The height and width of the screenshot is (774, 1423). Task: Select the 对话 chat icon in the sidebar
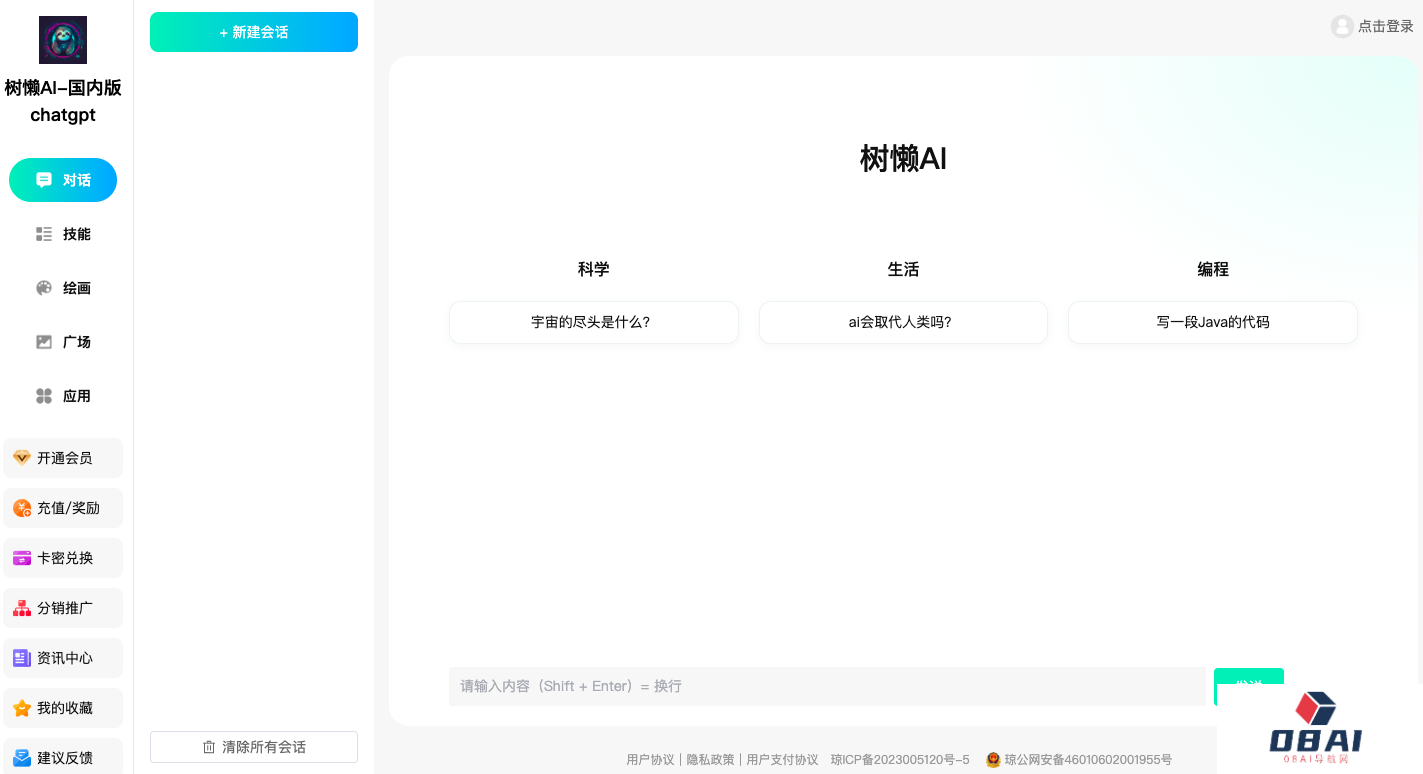(x=63, y=180)
